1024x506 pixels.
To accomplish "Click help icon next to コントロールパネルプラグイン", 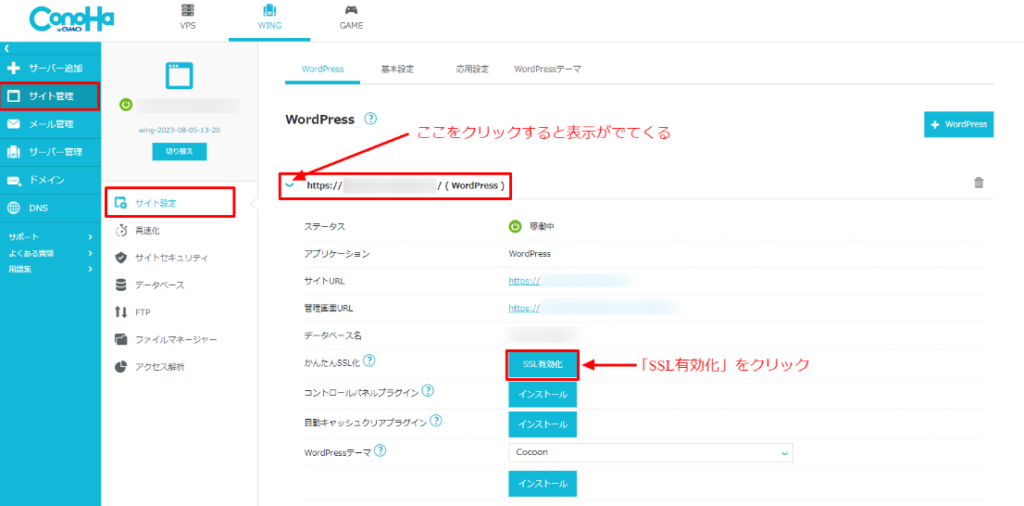I will 428,390.
